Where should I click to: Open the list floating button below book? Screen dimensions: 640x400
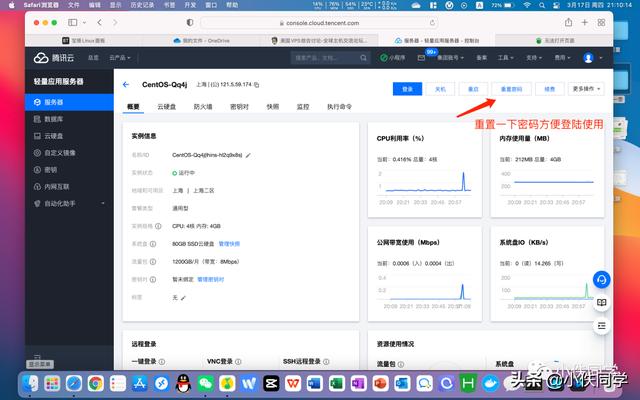coord(602,326)
